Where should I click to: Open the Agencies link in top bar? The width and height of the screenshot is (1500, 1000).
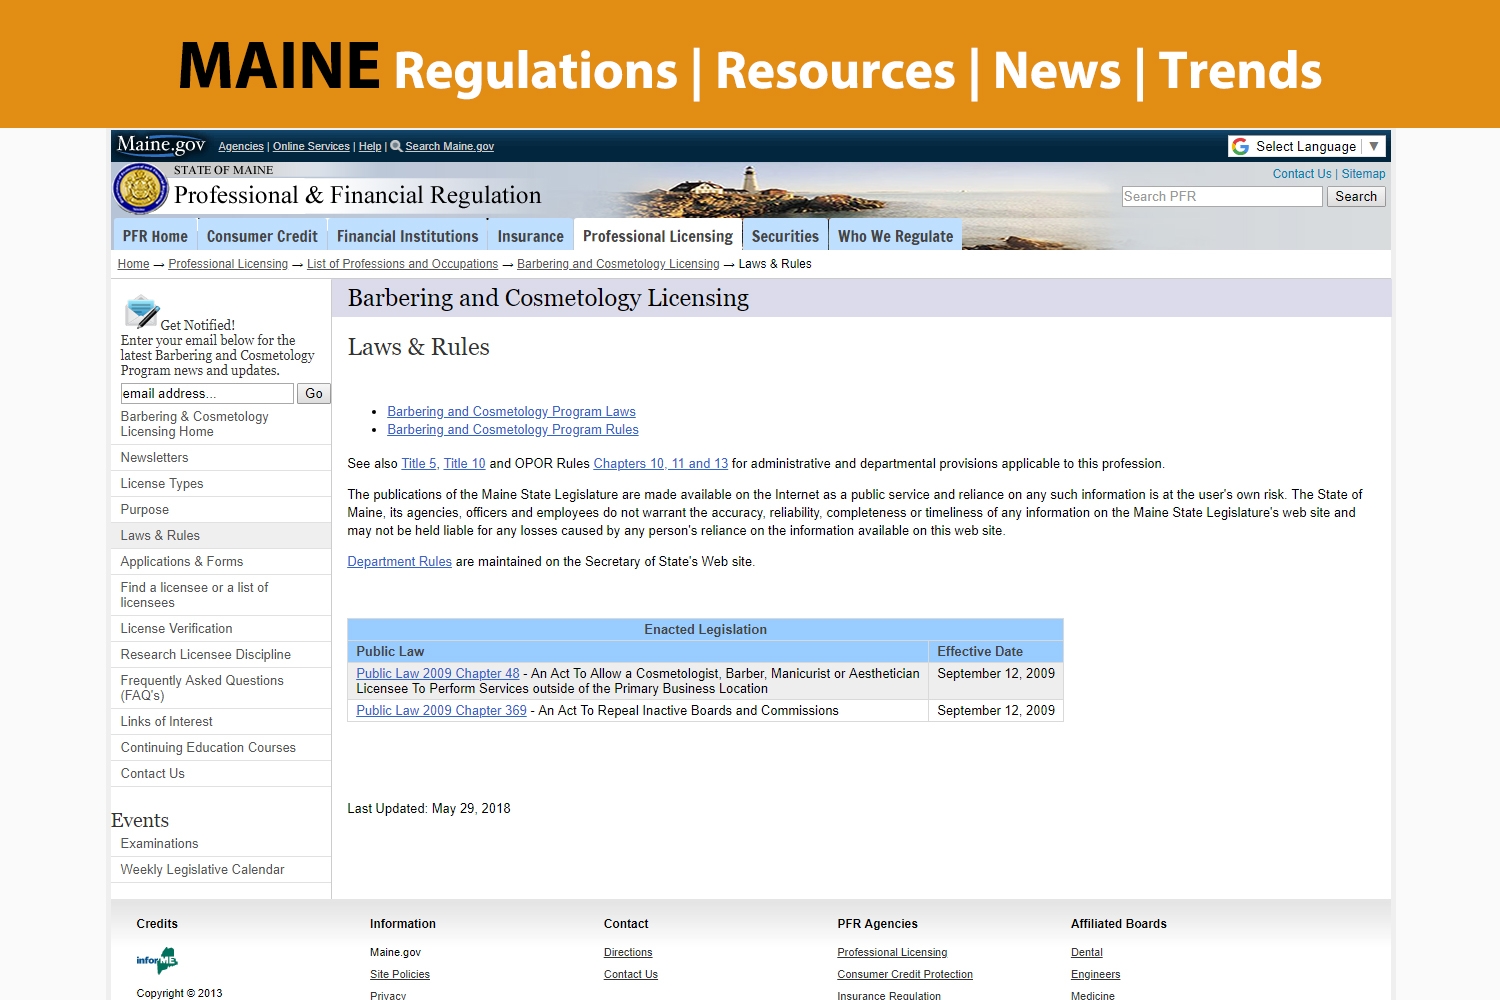(x=241, y=146)
